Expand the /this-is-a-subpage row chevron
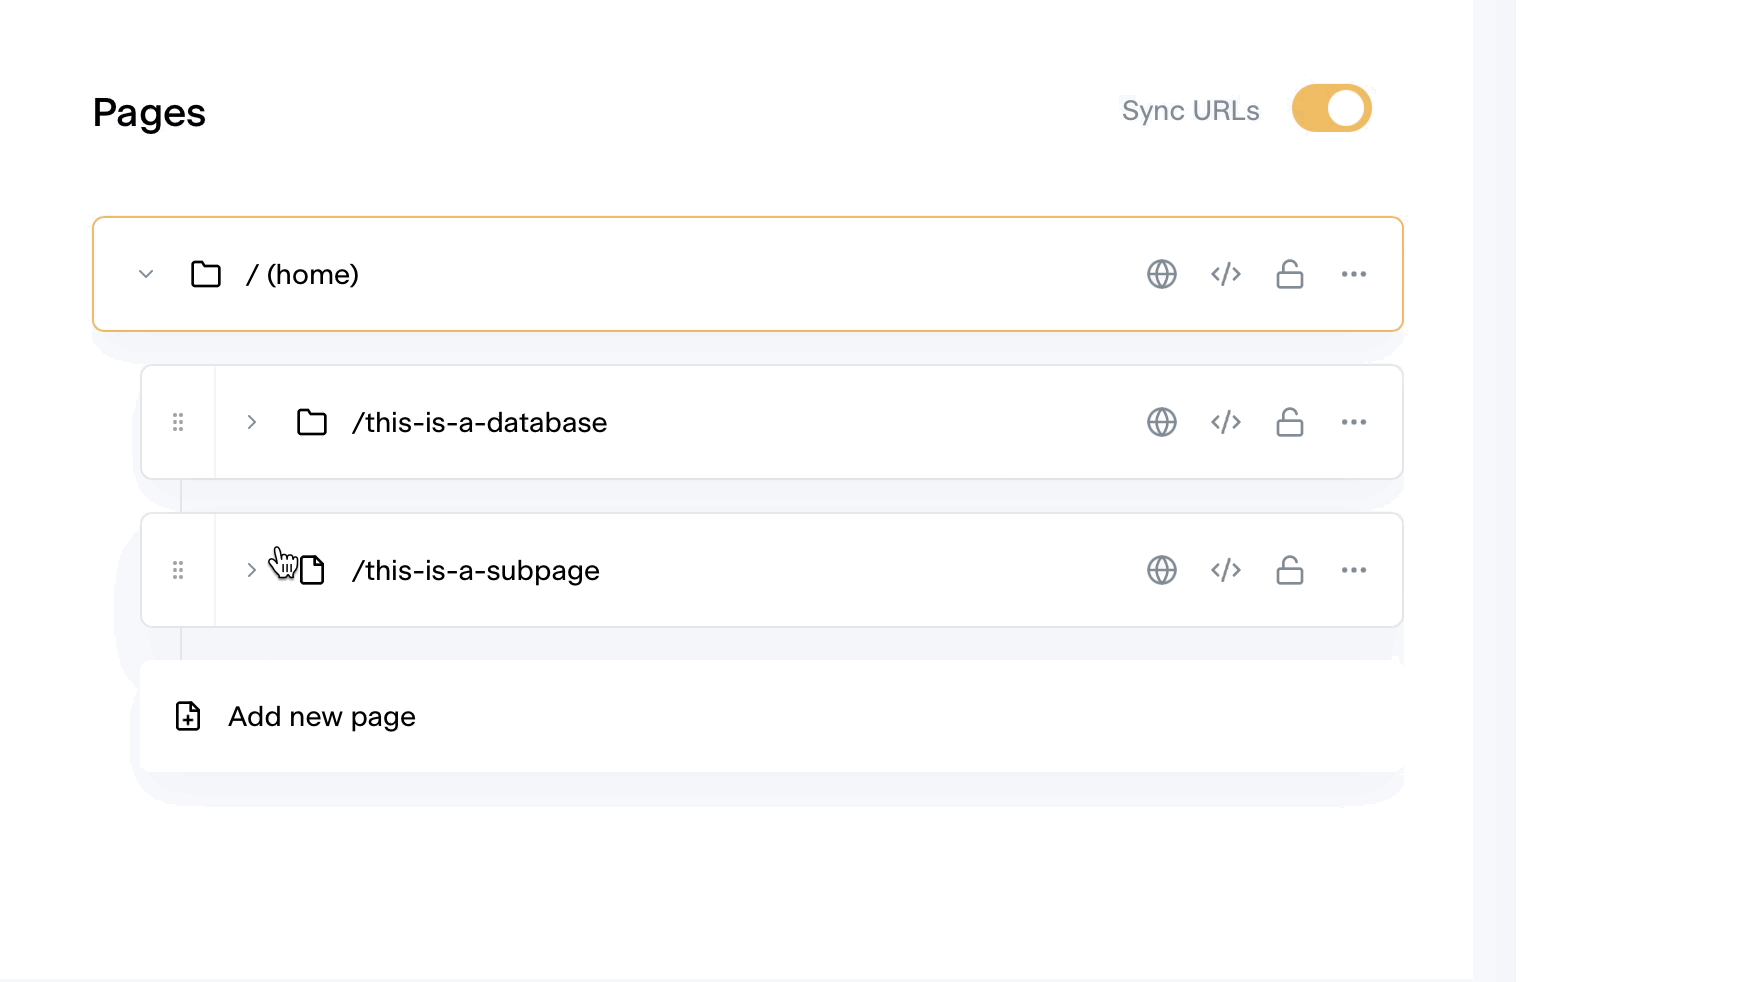1746x982 pixels. coord(252,570)
